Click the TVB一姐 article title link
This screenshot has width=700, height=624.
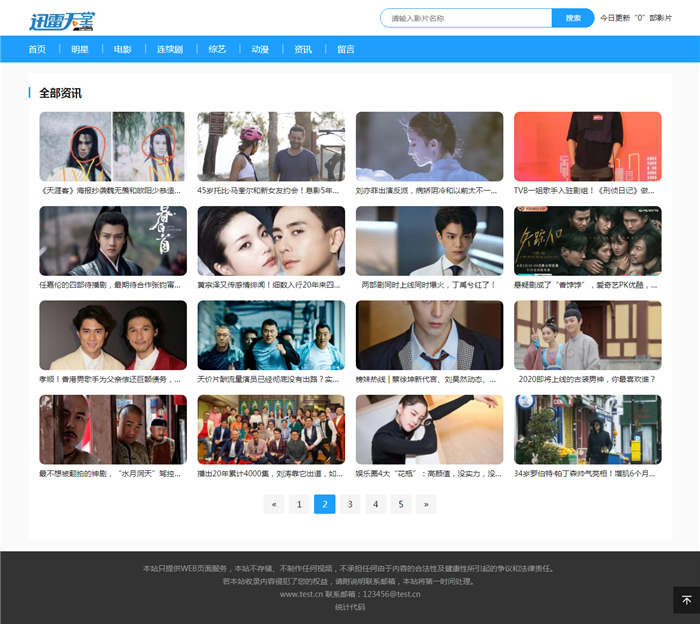586,190
